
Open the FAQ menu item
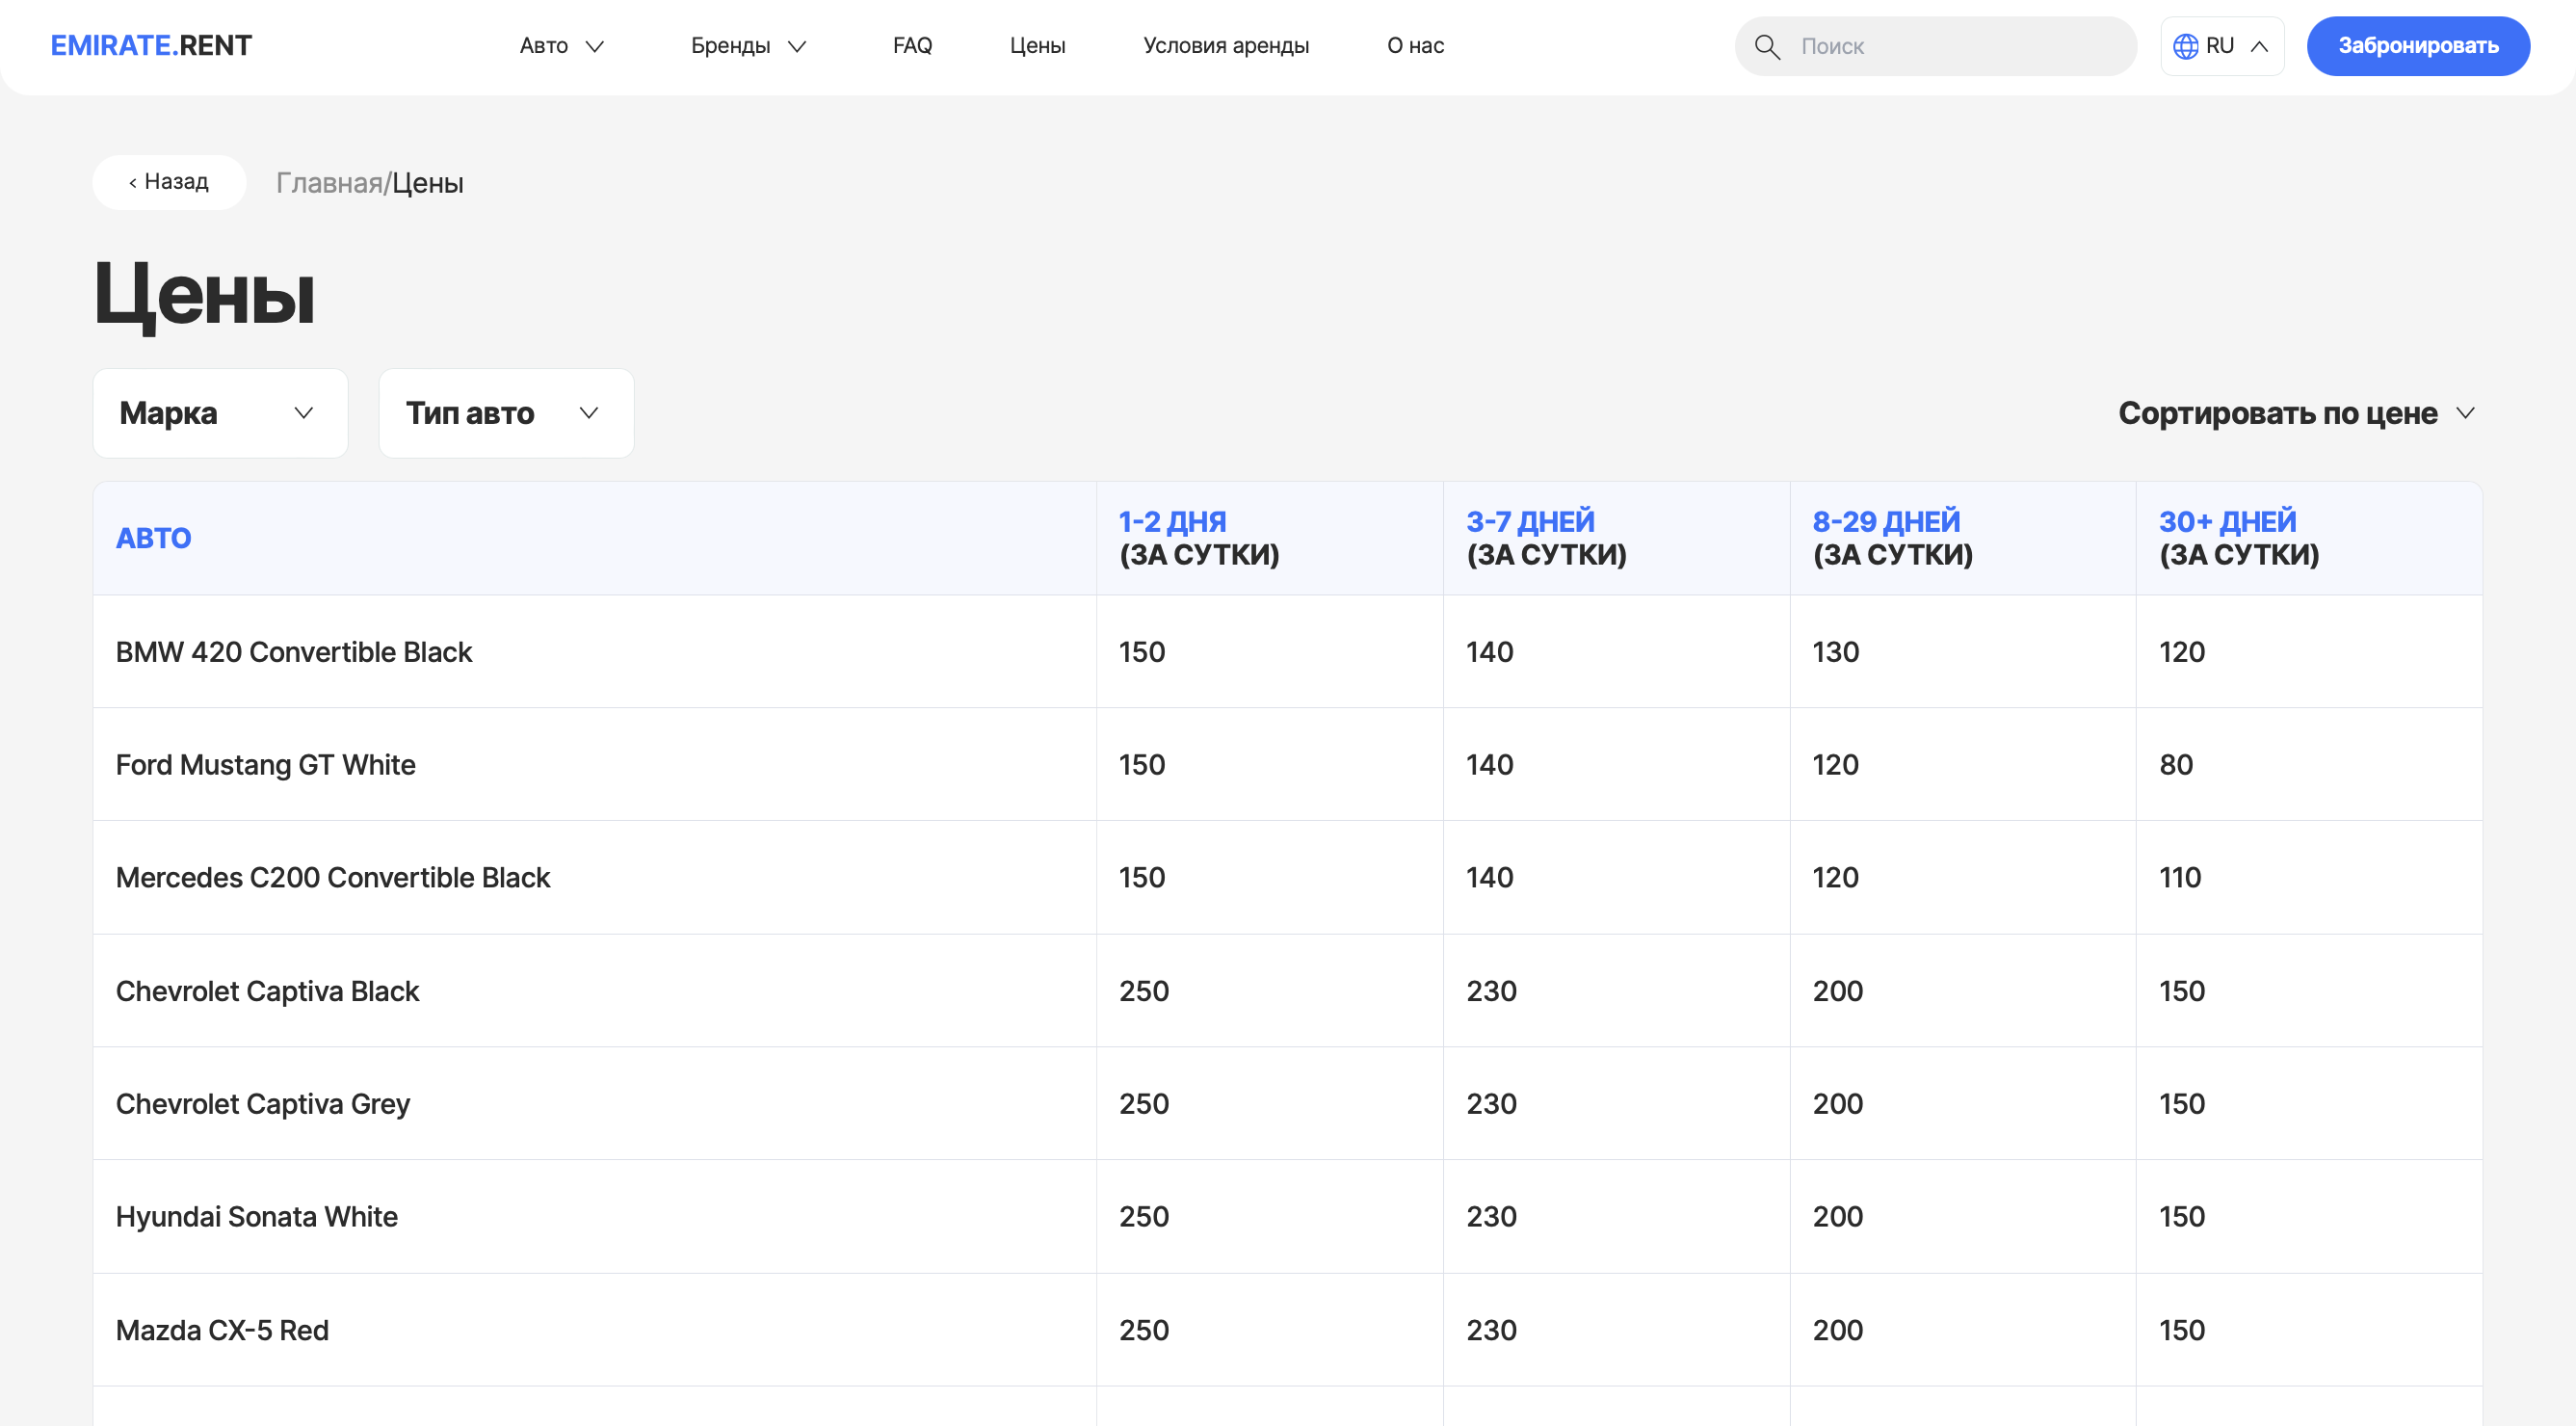click(912, 45)
